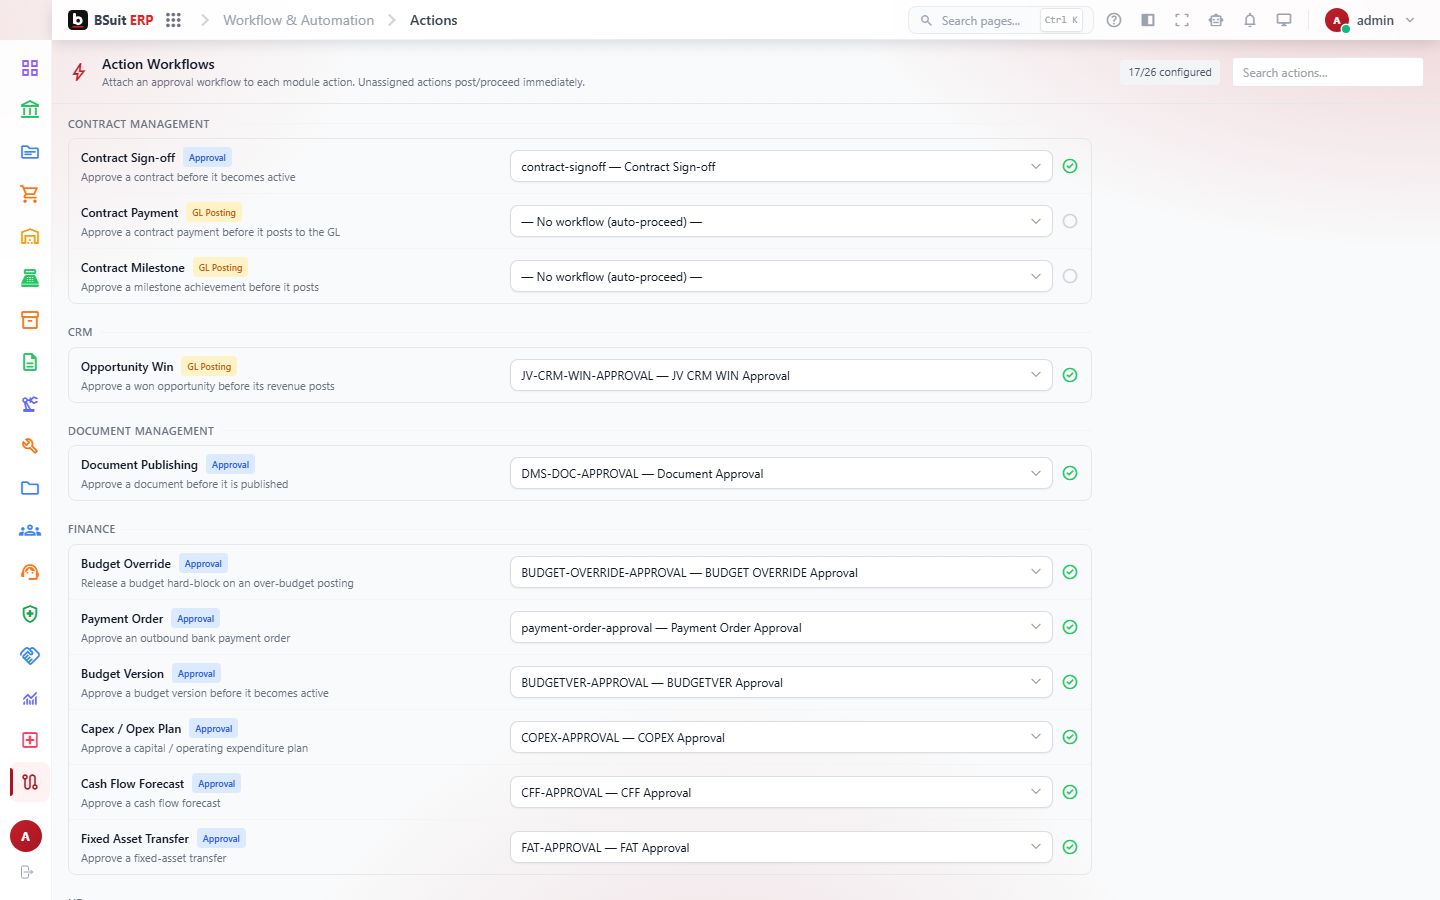This screenshot has width=1440, height=900.
Task: Open the robot arm manufacturing sidebar icon
Action: pos(30,404)
